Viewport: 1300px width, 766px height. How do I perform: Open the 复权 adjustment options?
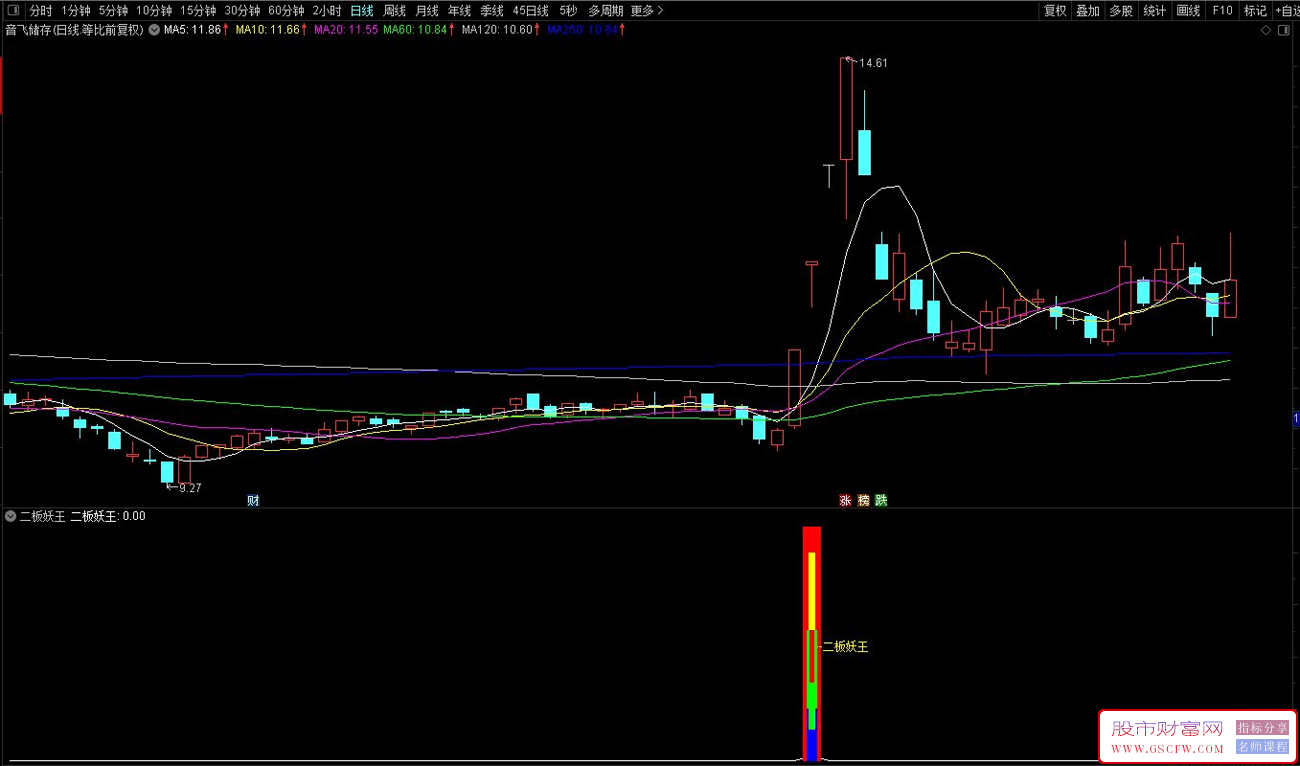point(1055,10)
